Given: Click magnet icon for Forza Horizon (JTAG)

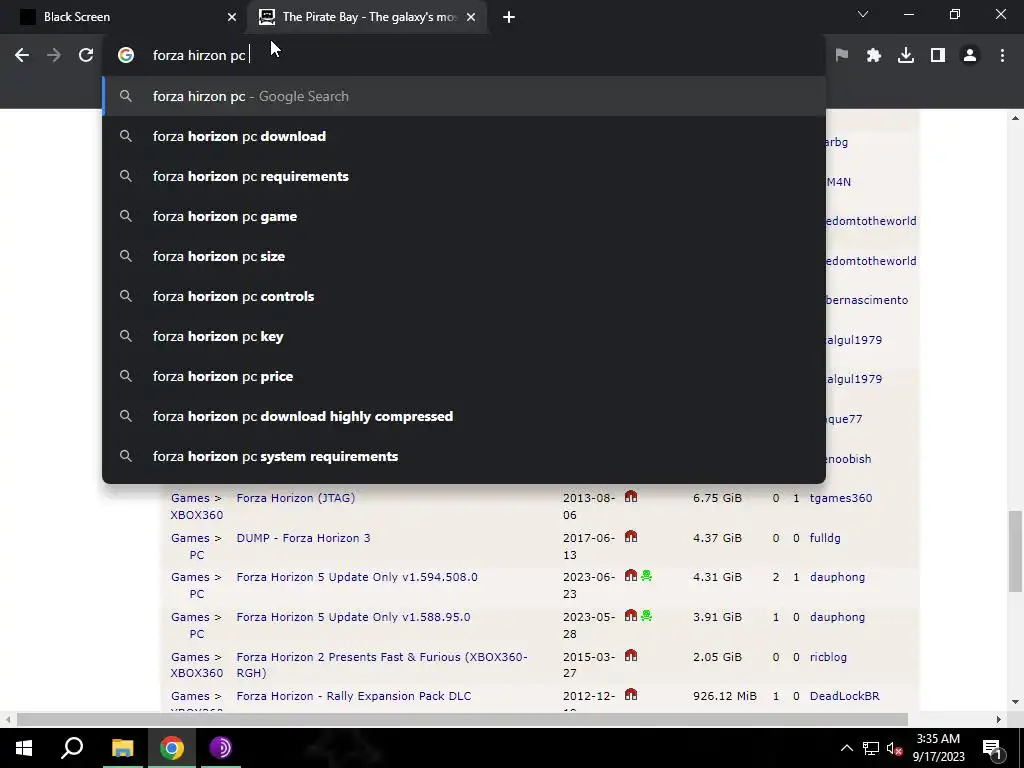Looking at the screenshot, I should [631, 496].
